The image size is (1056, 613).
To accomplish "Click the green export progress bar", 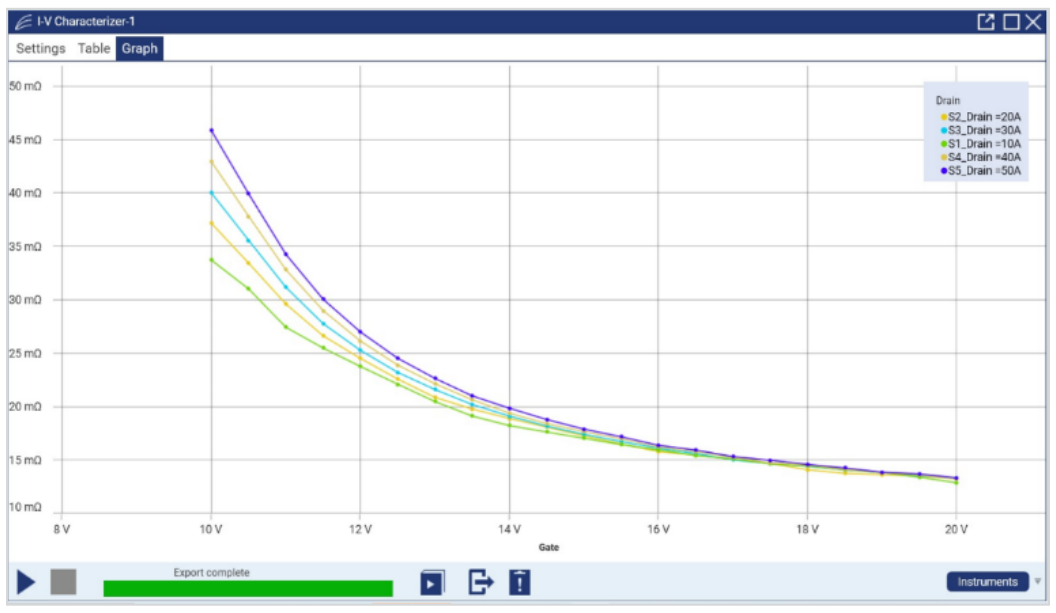I will pos(248,588).
